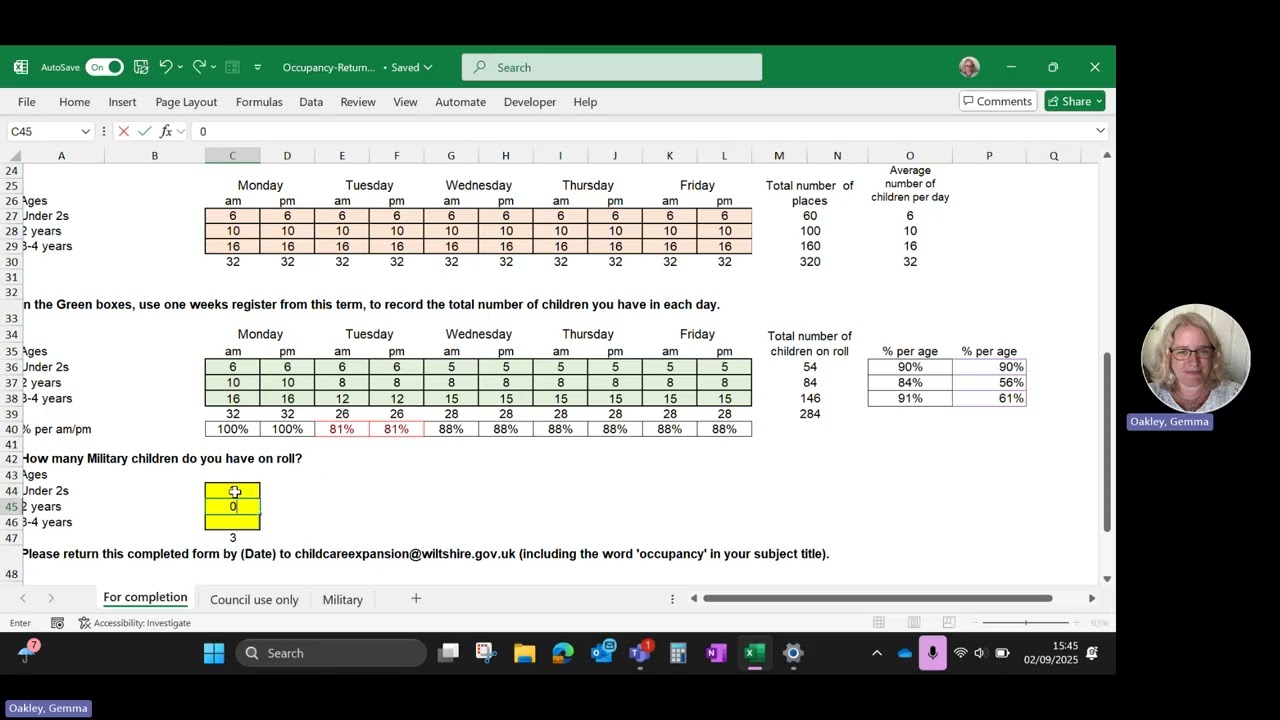
Task: Click the Save icon in the title bar
Action: pyautogui.click(x=141, y=67)
